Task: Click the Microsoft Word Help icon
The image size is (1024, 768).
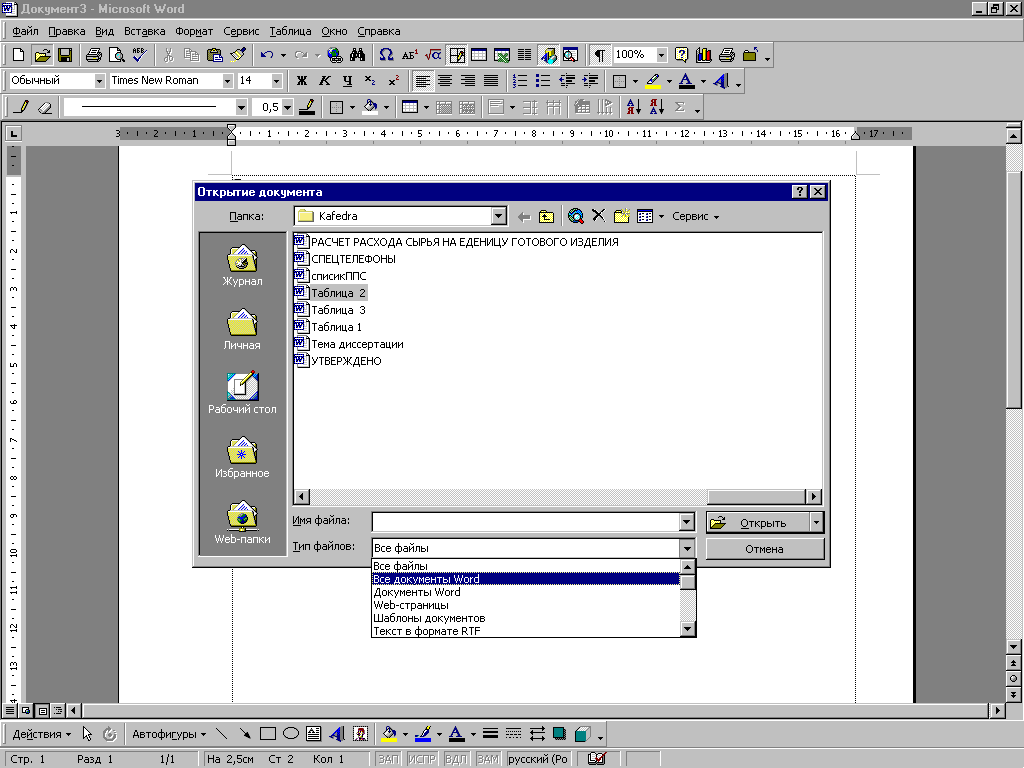Action: click(x=681, y=55)
